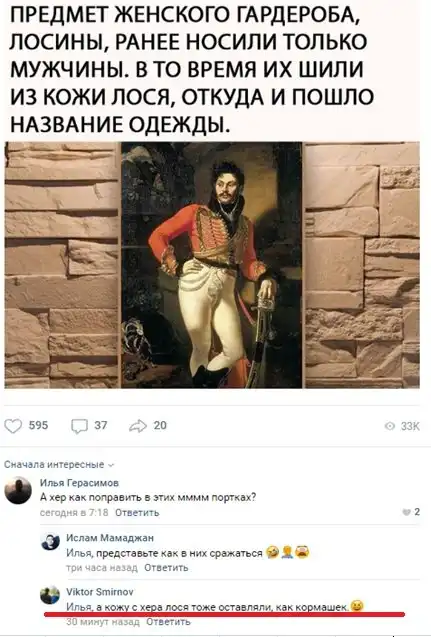
Task: Reply to Ислам Мамаджан's comment
Action: [x=166, y=567]
